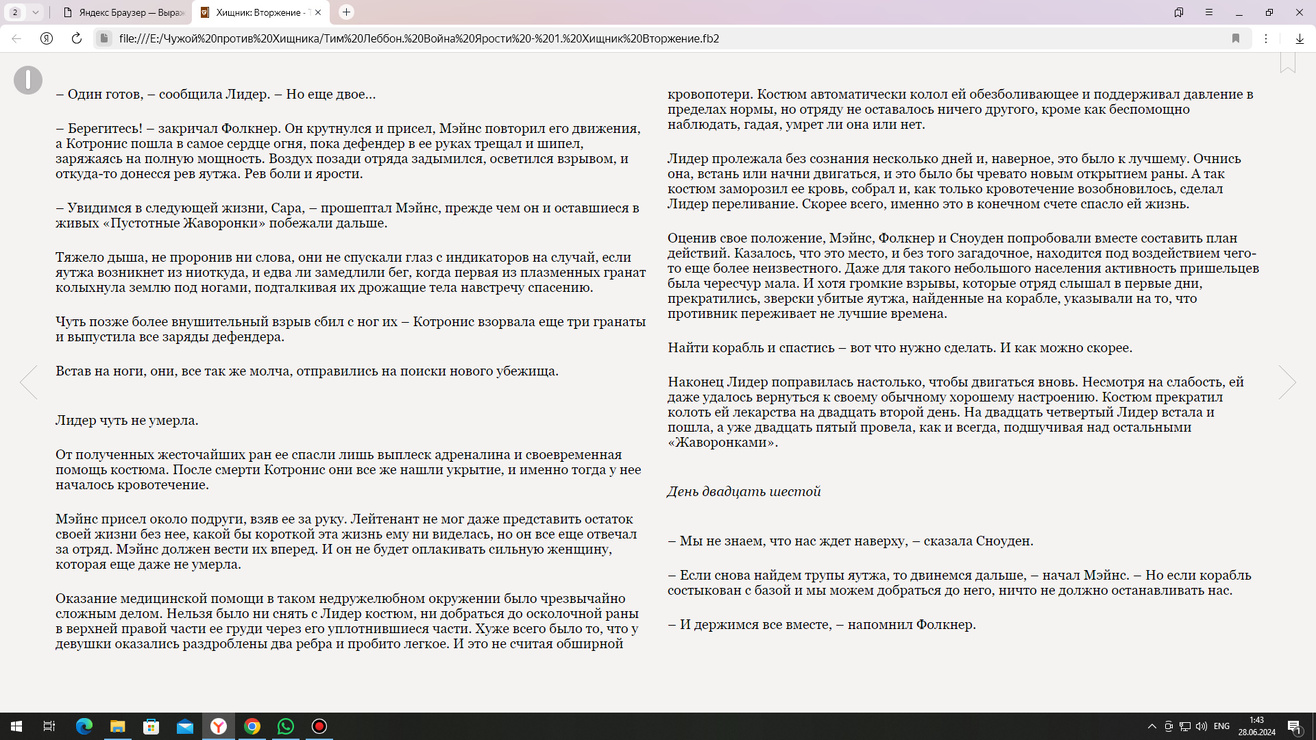
Task: Click the browser back arrow
Action: click(16, 38)
